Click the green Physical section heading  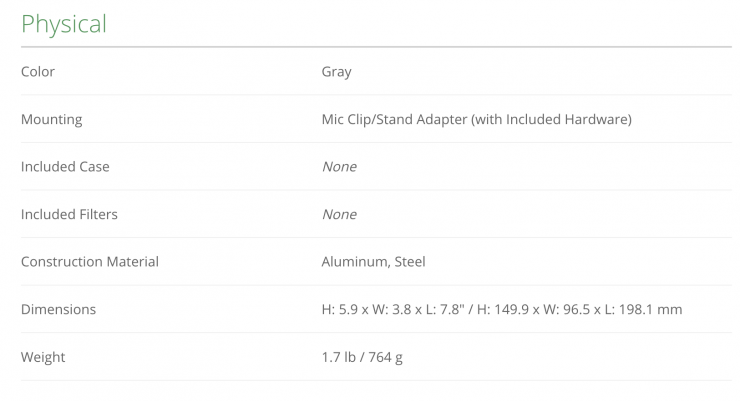point(64,23)
